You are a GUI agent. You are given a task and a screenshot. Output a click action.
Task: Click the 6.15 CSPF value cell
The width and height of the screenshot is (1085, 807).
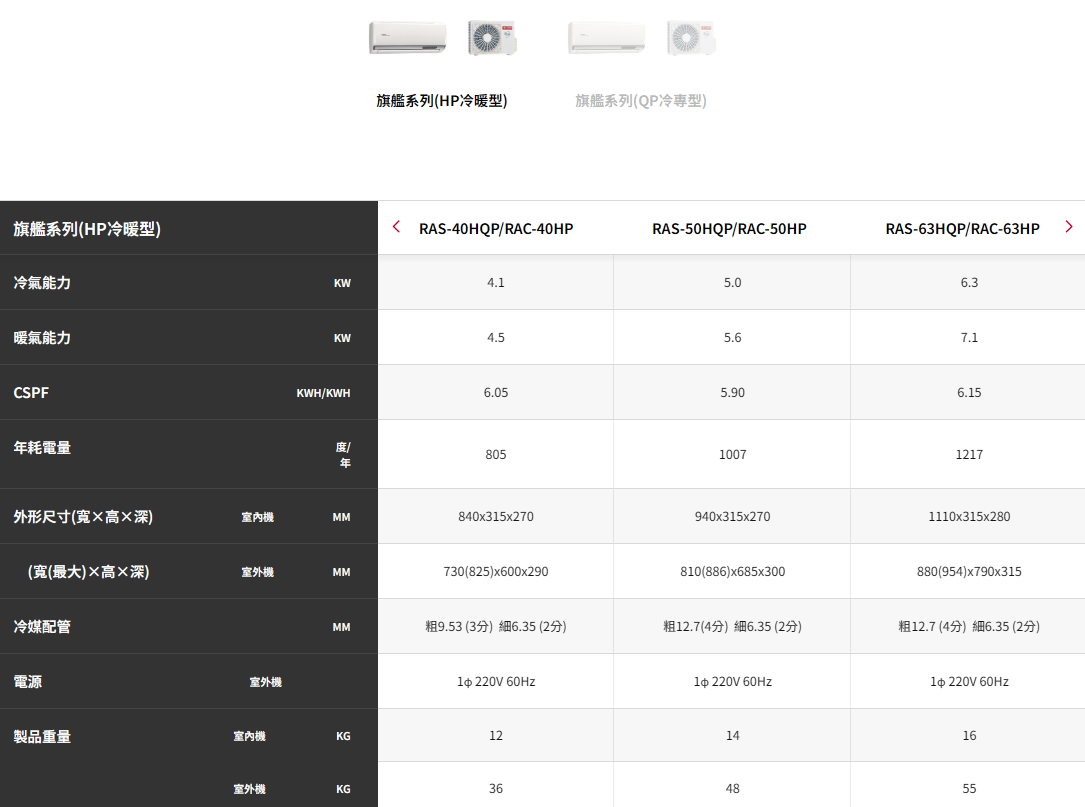tap(968, 393)
